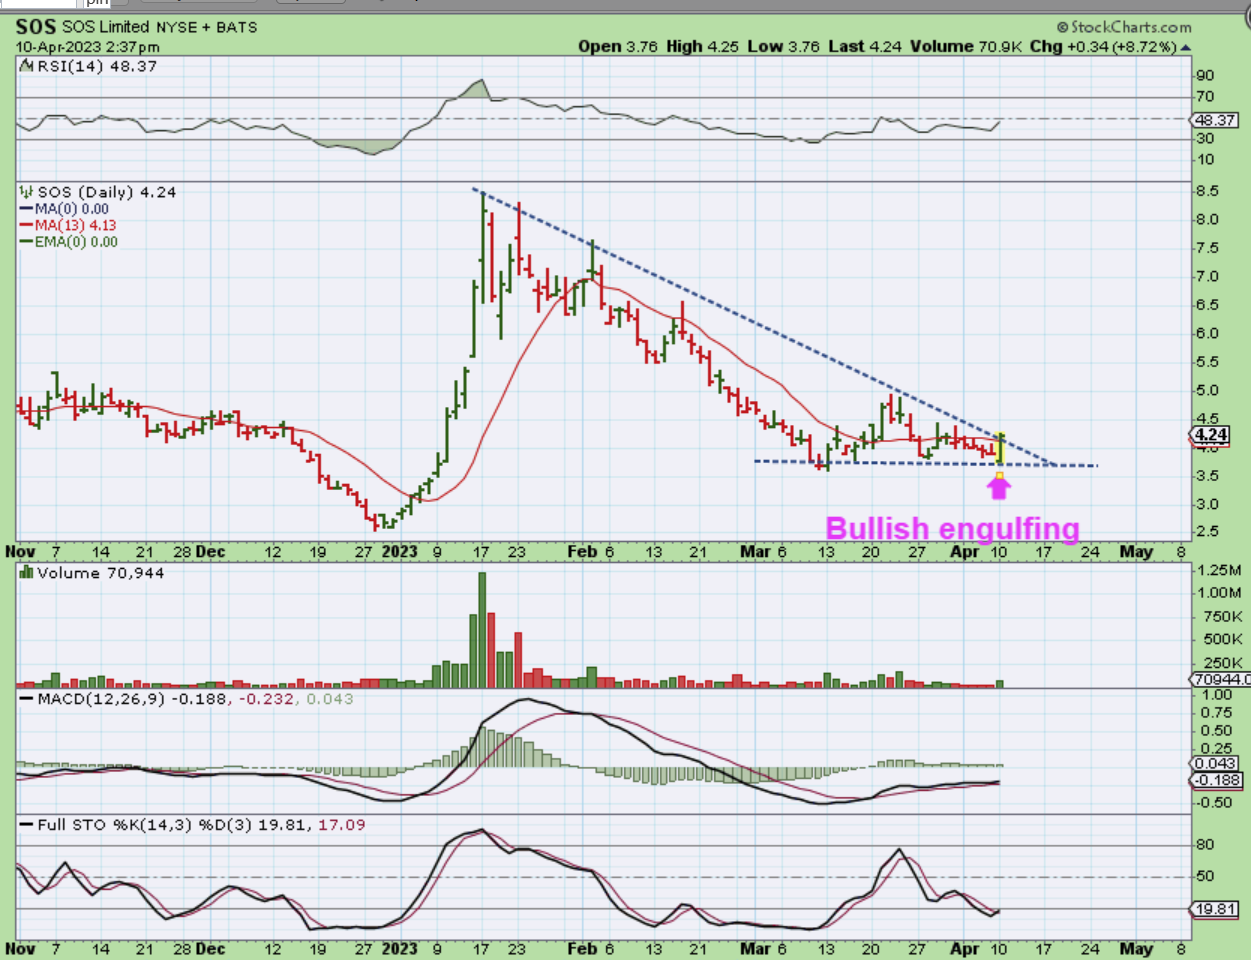Click the pink upward arrow annotation
The width and height of the screenshot is (1251, 960).
(999, 487)
